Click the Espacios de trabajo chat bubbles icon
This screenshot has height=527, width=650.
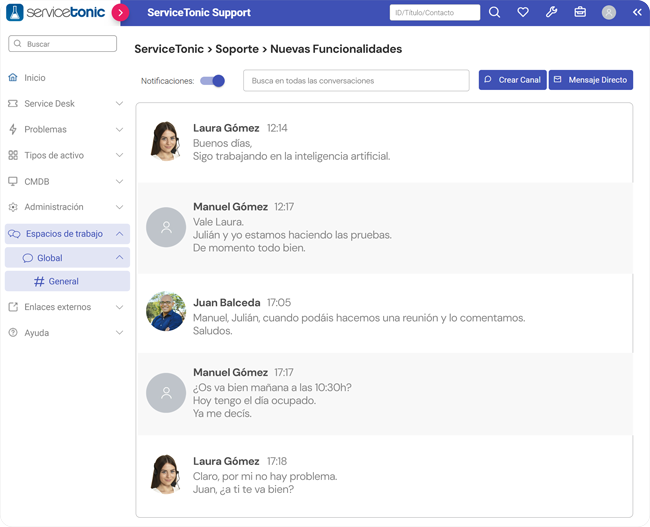[14, 234]
